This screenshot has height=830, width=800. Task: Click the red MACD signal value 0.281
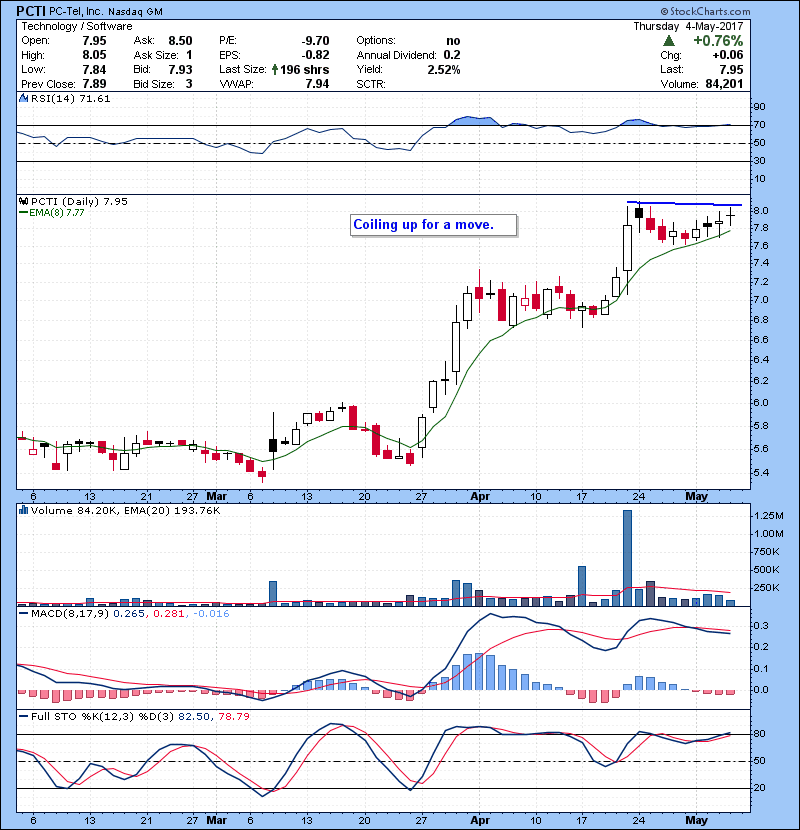tap(169, 614)
